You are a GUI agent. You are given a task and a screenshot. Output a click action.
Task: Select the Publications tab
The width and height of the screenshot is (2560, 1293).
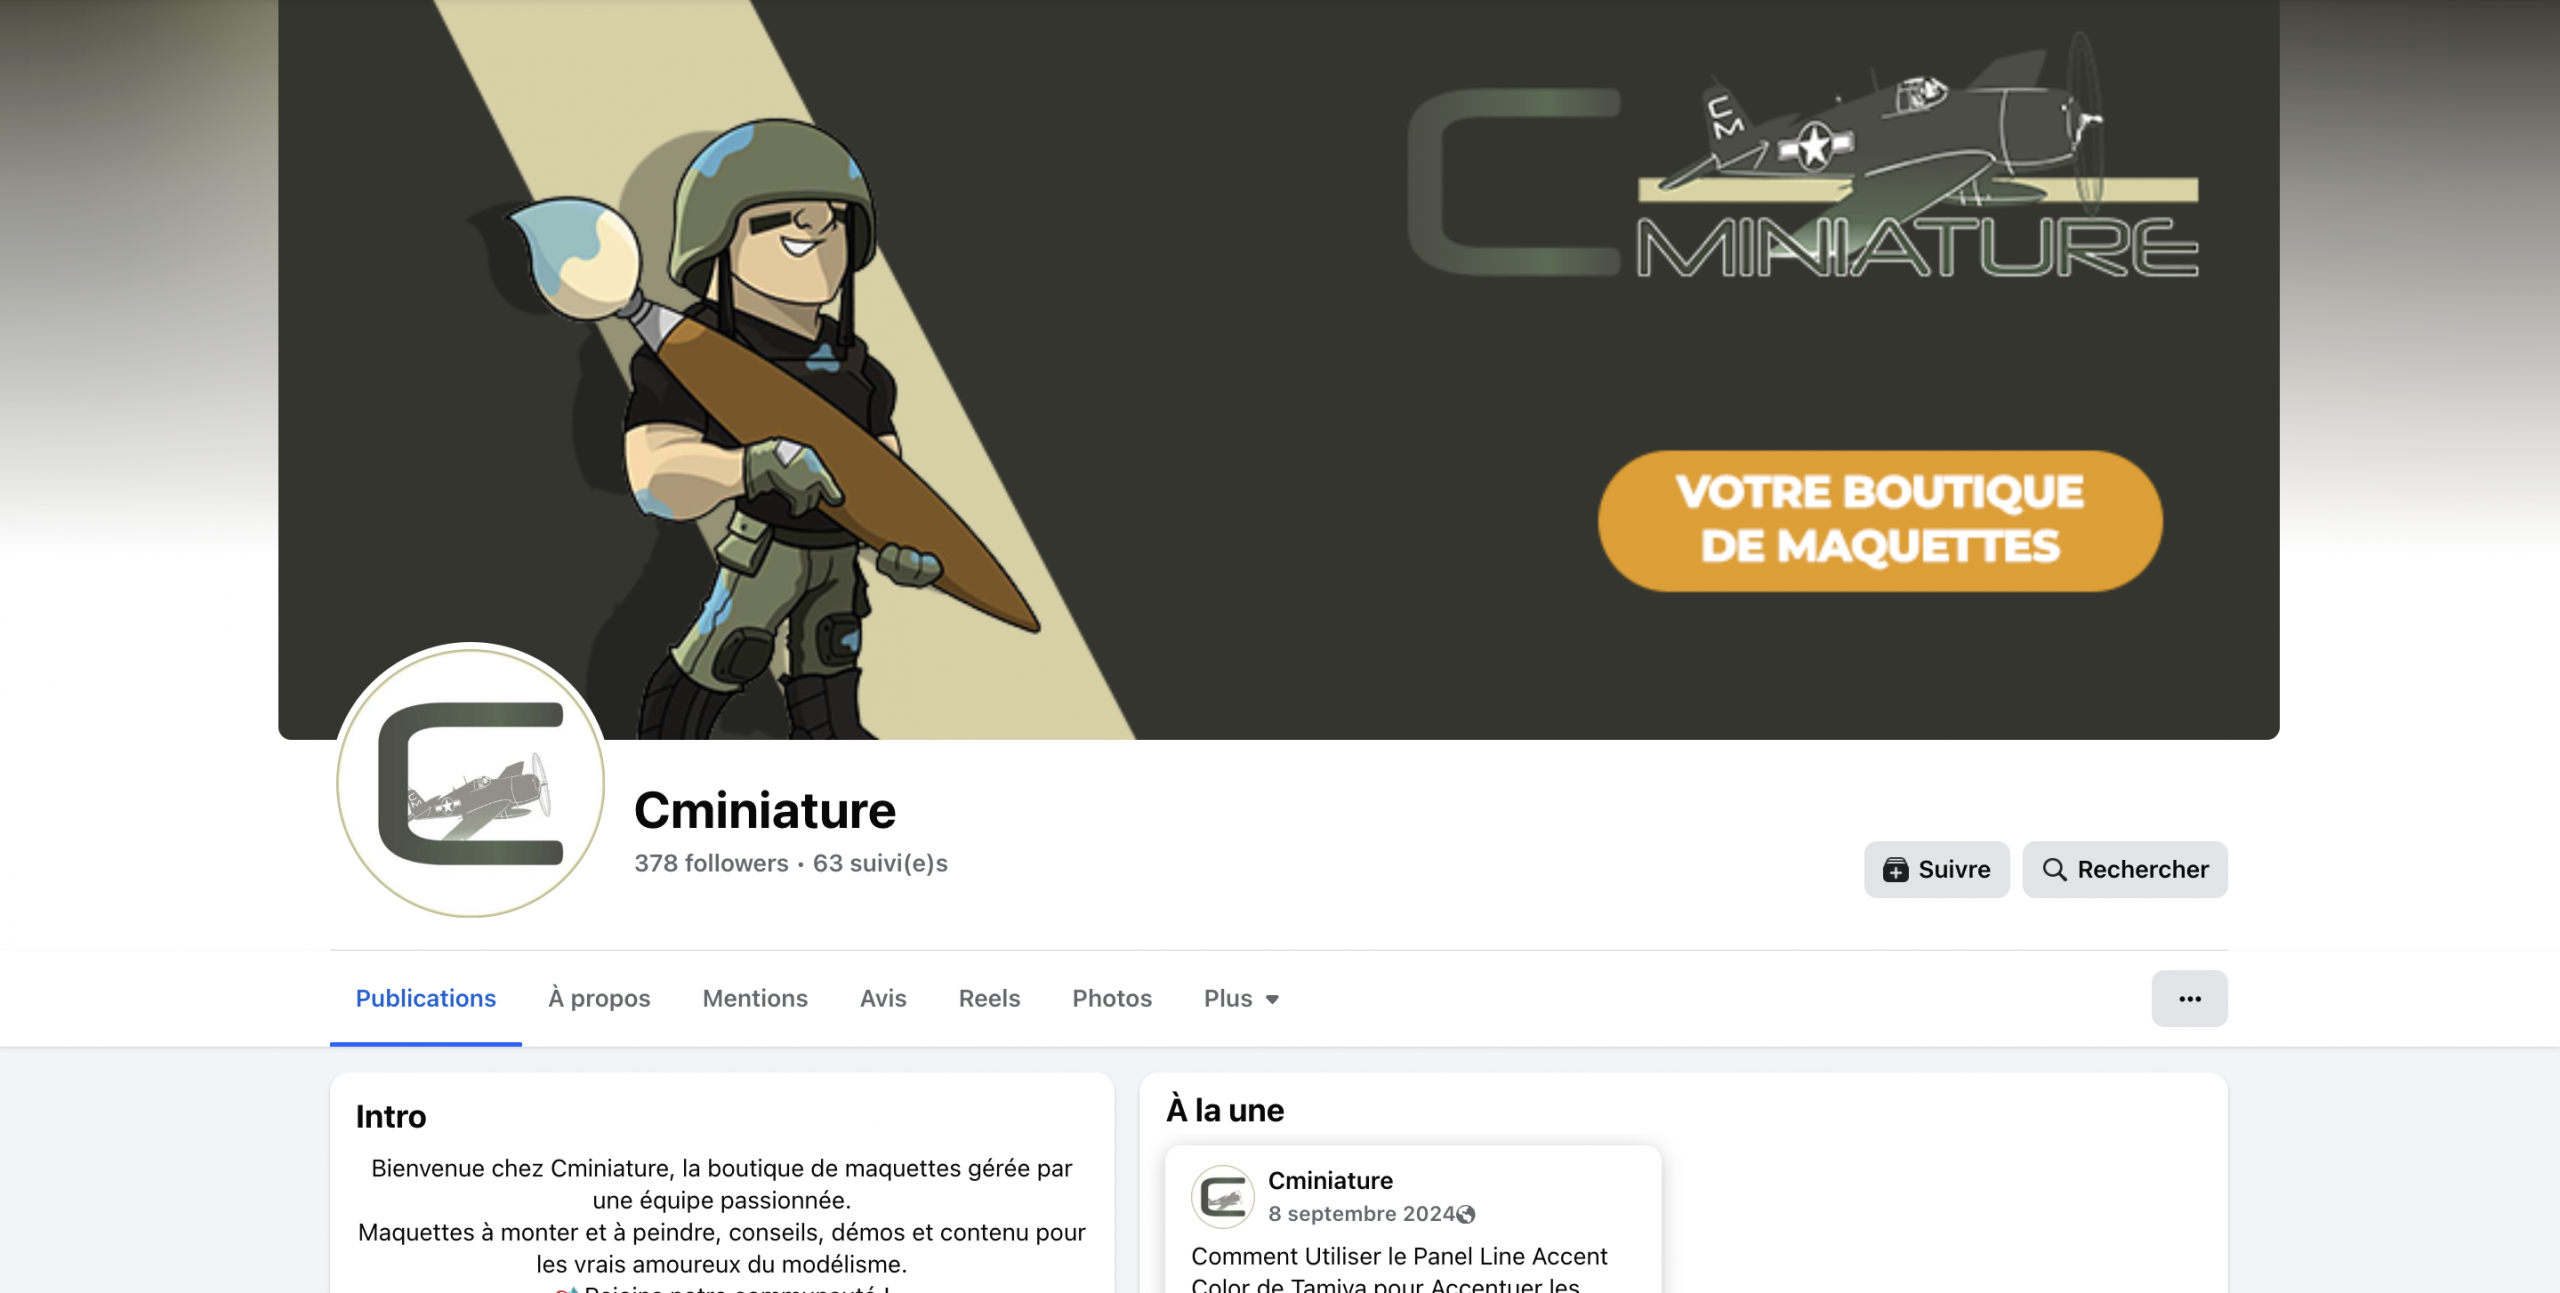[x=426, y=998]
